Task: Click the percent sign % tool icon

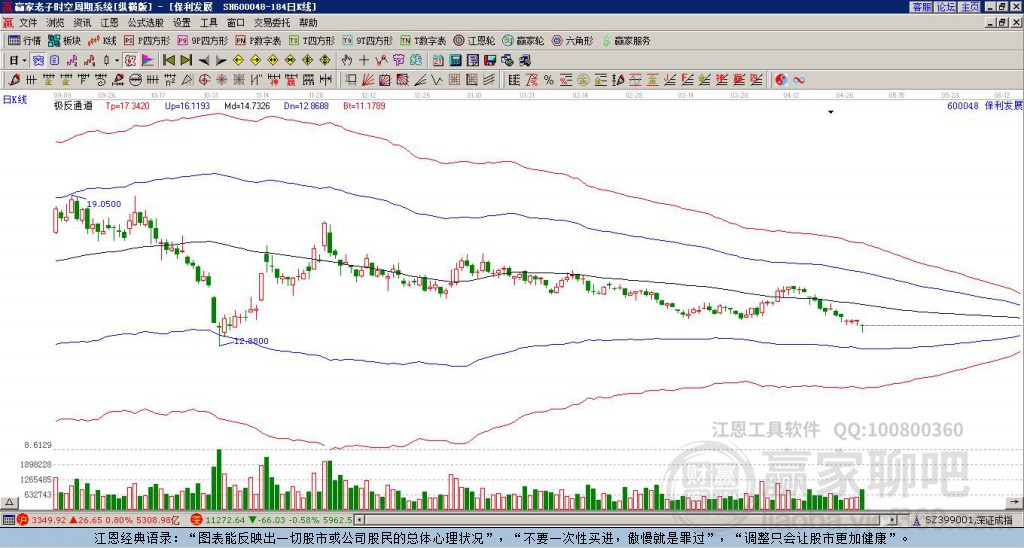Action: click(x=549, y=80)
